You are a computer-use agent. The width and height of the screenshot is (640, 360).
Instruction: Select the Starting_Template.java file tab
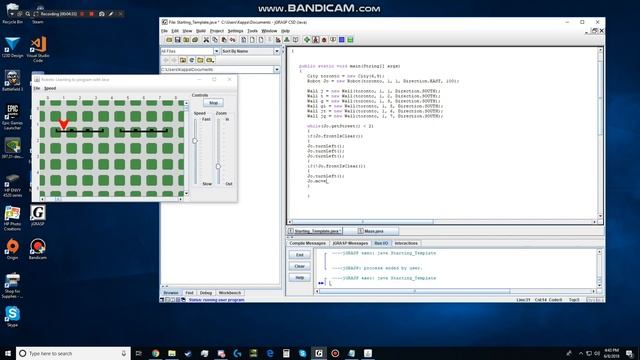point(314,231)
